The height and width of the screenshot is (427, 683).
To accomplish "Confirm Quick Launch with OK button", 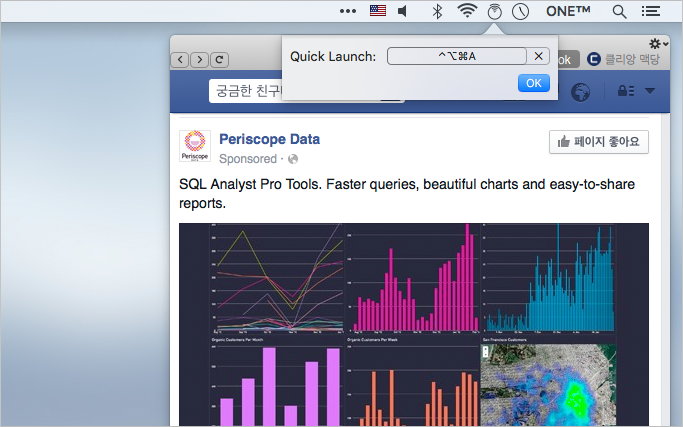I will point(534,83).
